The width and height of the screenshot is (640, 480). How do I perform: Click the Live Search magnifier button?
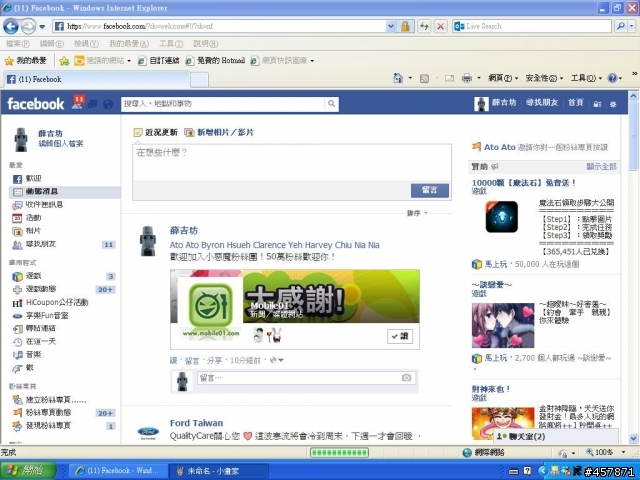620,26
